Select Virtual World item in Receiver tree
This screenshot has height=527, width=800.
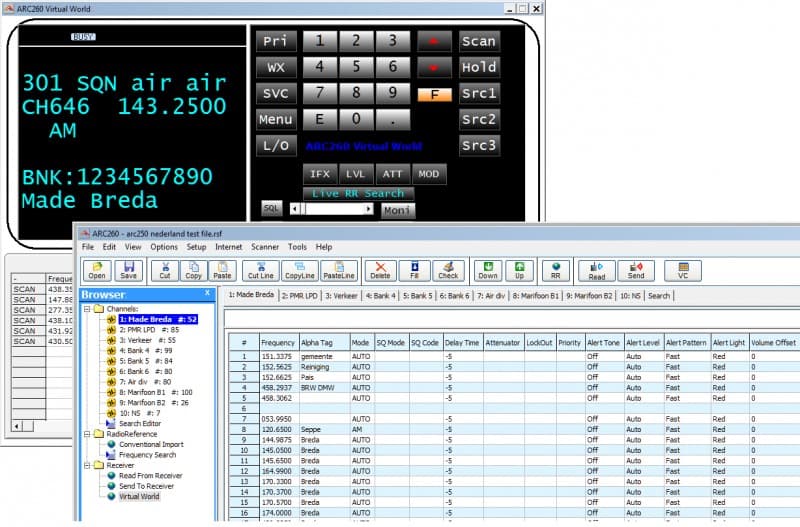(x=139, y=496)
